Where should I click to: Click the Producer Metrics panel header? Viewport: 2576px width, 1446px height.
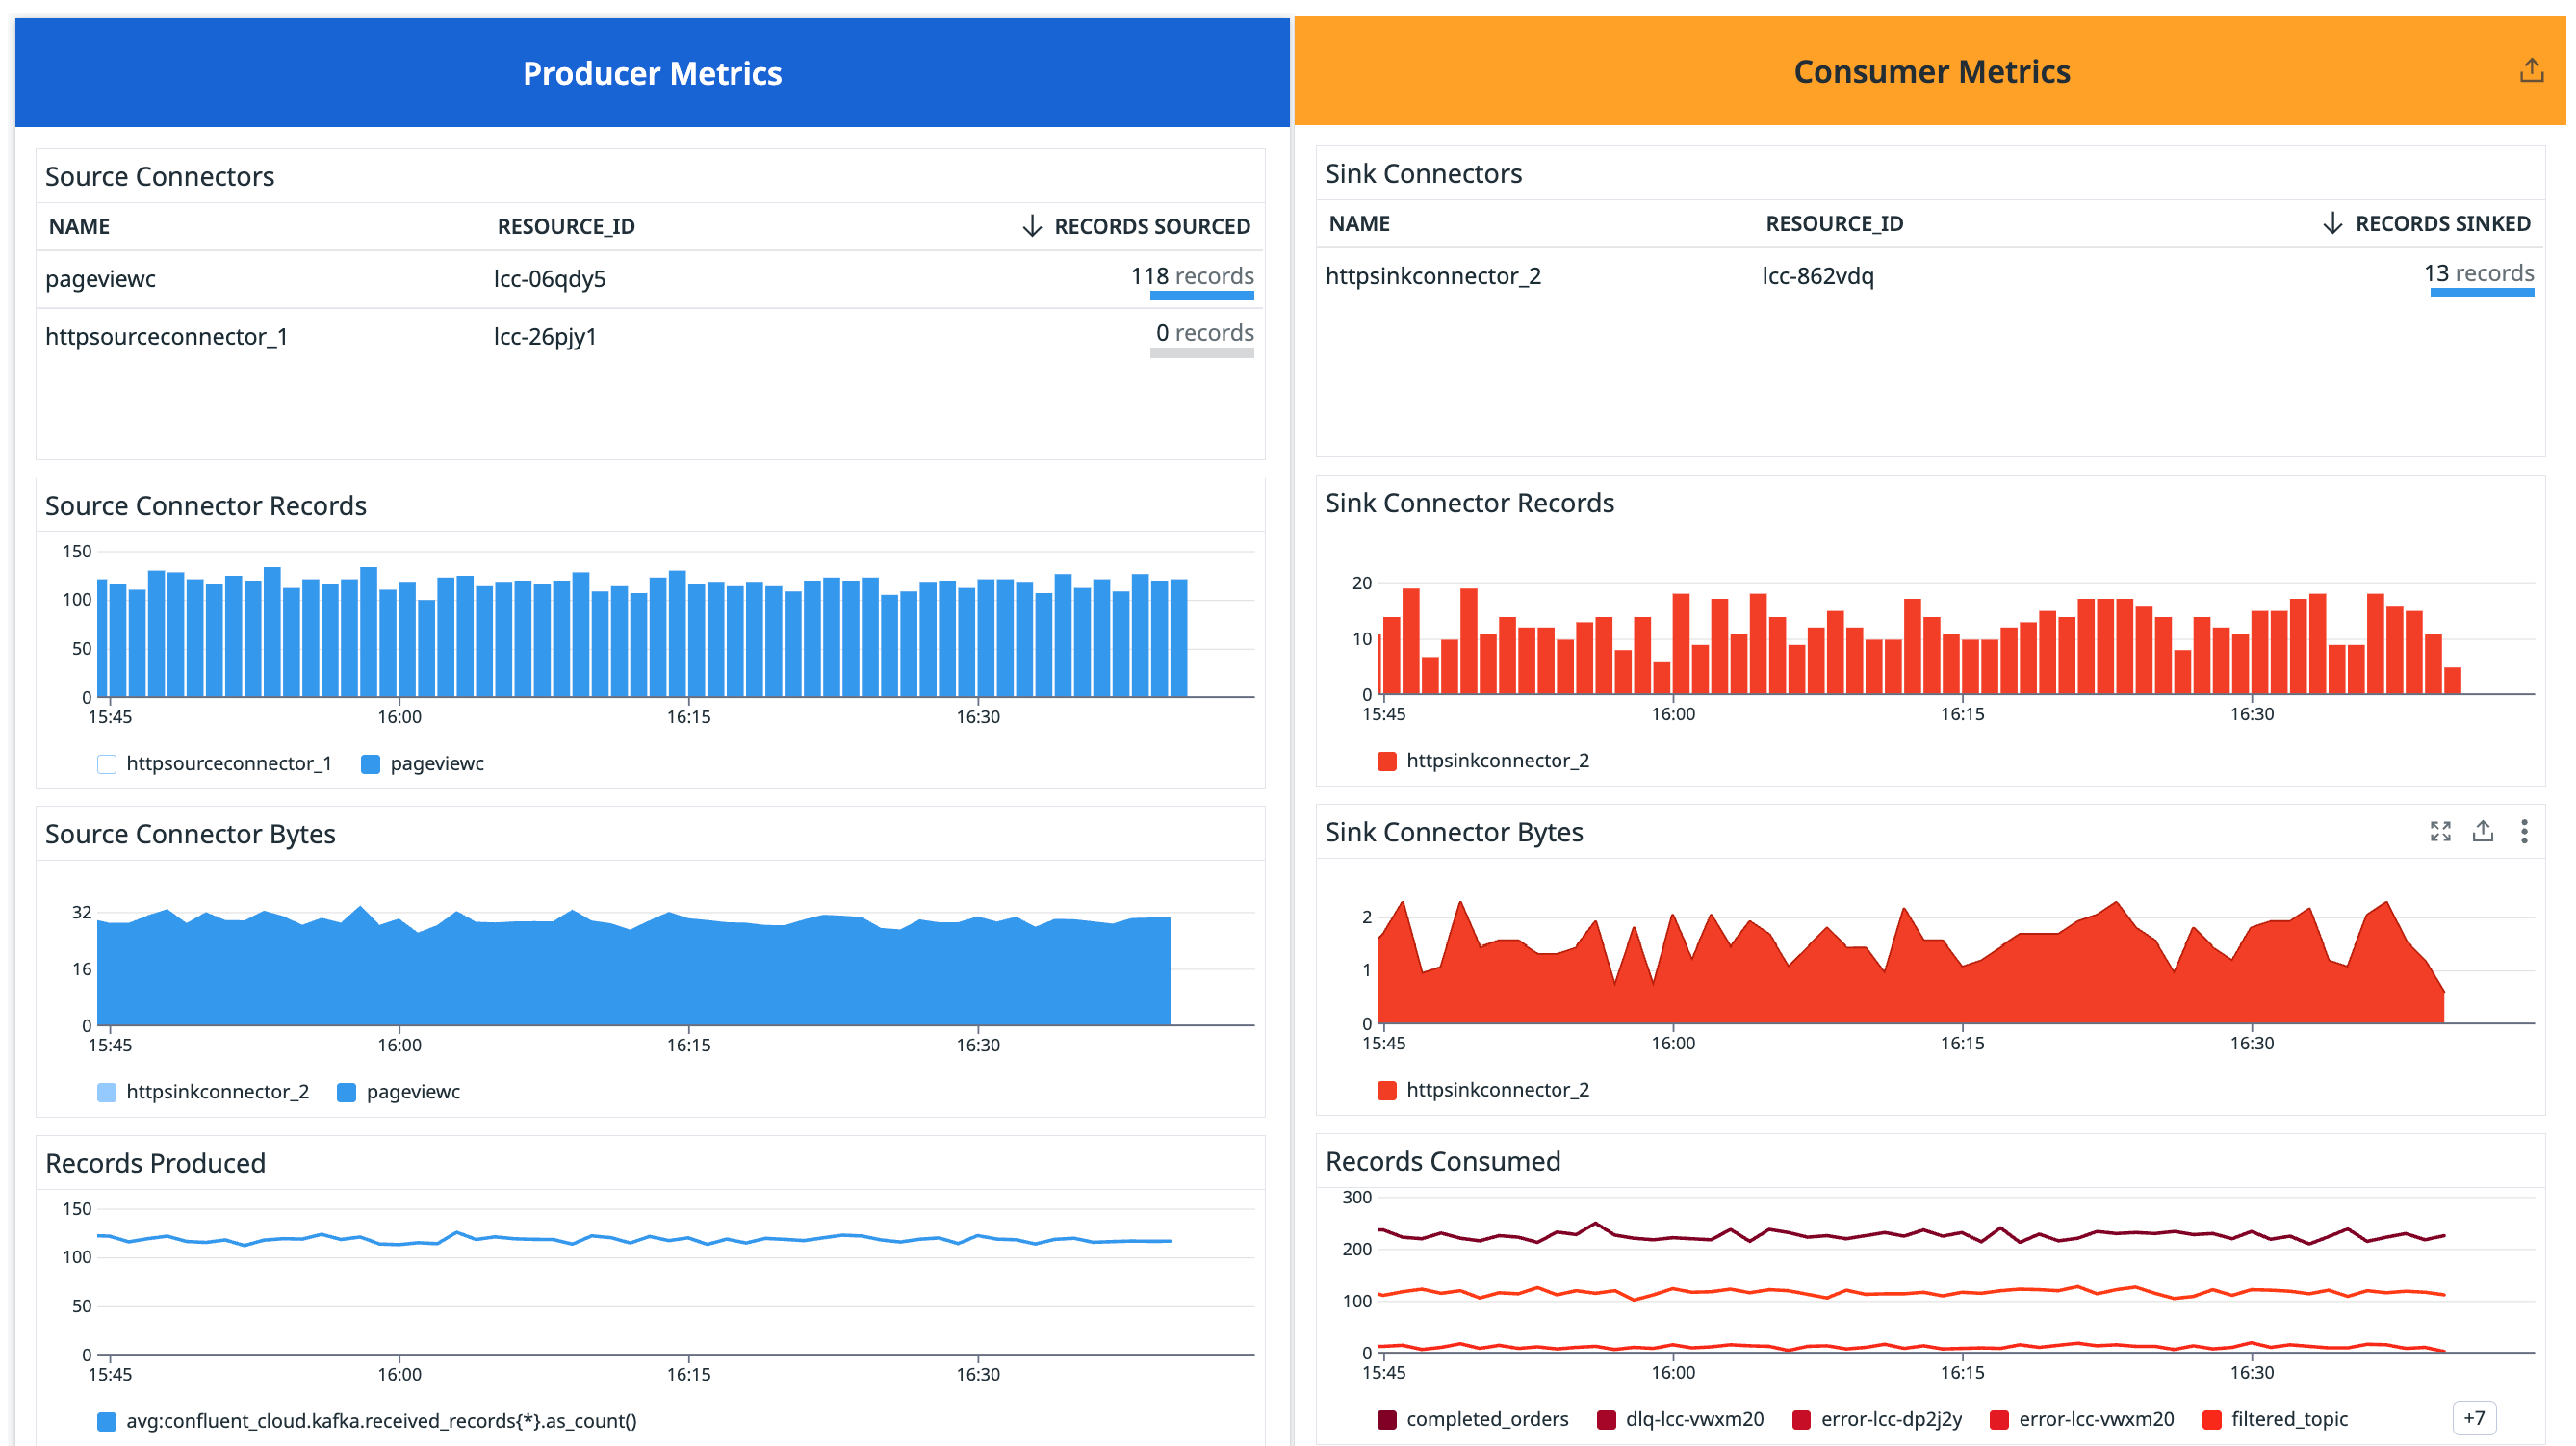(651, 72)
